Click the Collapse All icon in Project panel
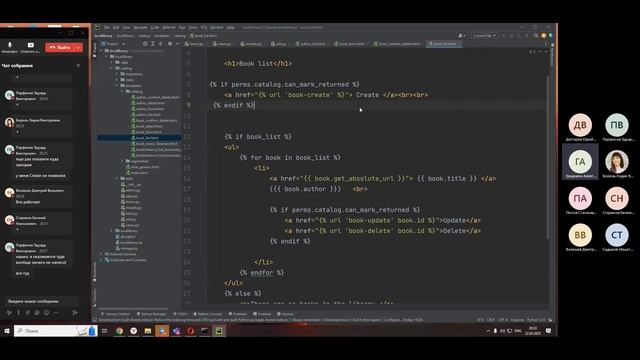The height and width of the screenshot is (360, 640). click(x=160, y=44)
